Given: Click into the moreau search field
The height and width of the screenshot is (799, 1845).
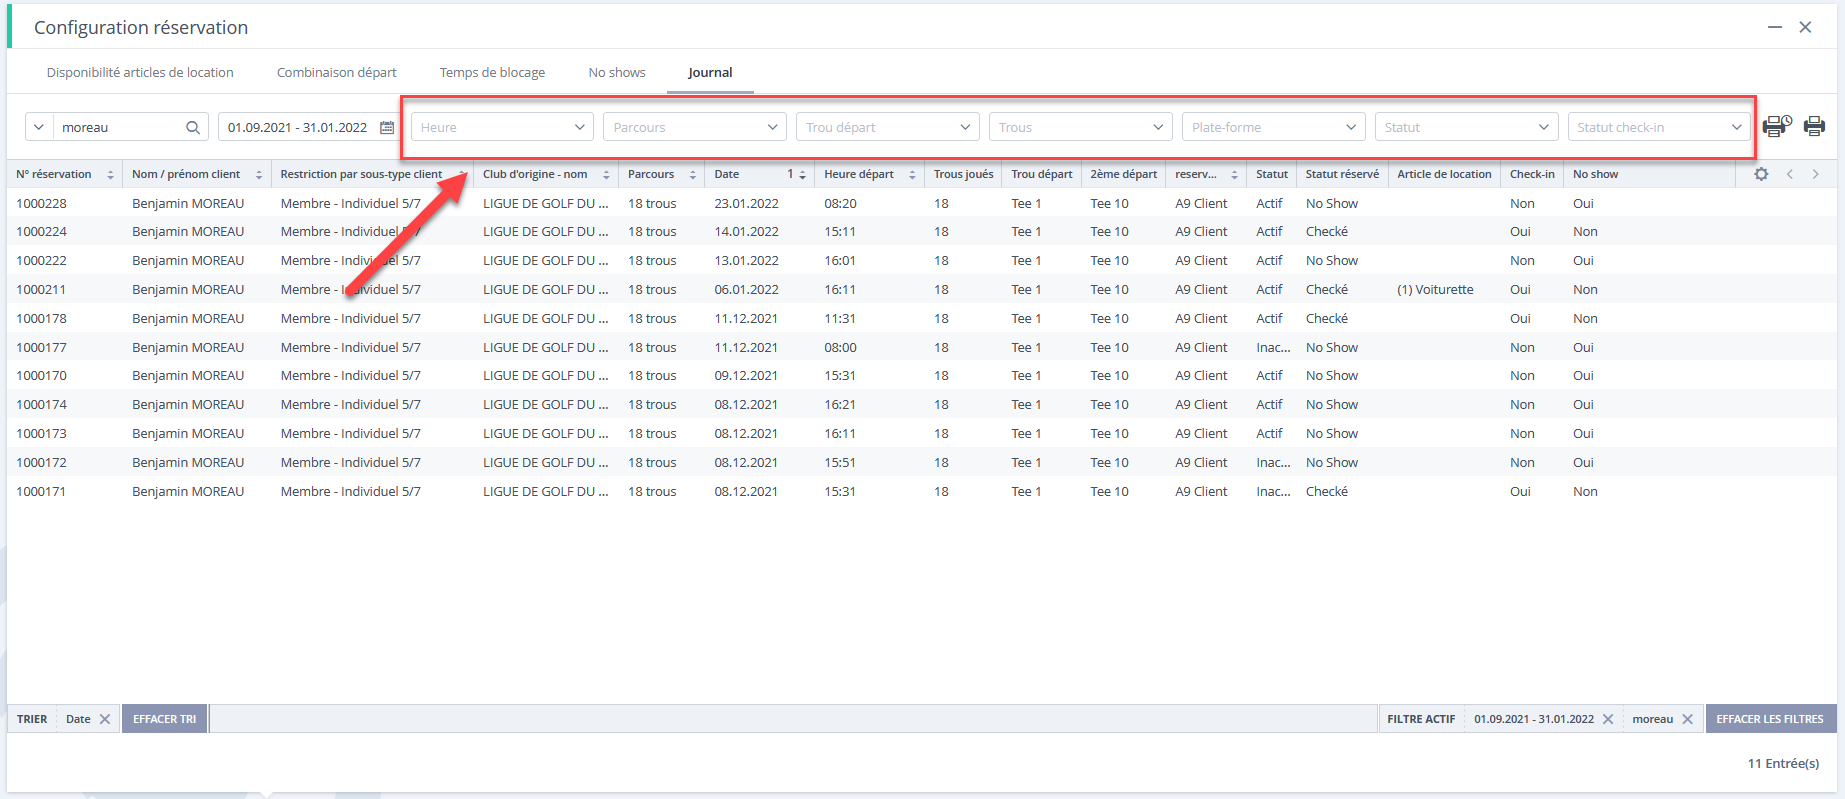Looking at the screenshot, I should pyautogui.click(x=118, y=127).
